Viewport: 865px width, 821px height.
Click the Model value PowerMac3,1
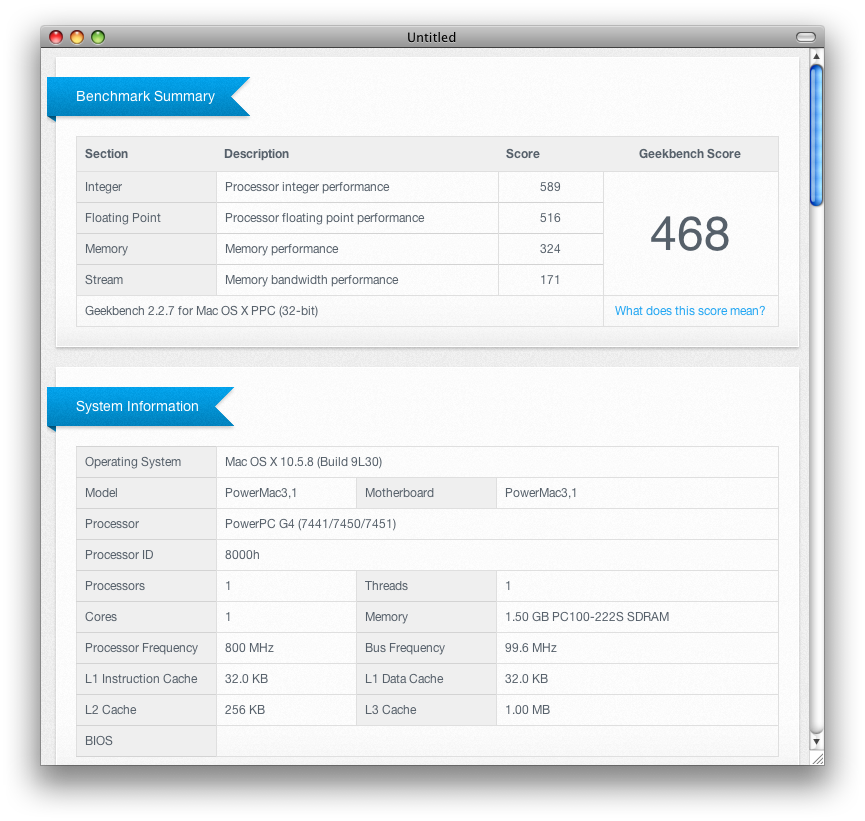pos(261,493)
